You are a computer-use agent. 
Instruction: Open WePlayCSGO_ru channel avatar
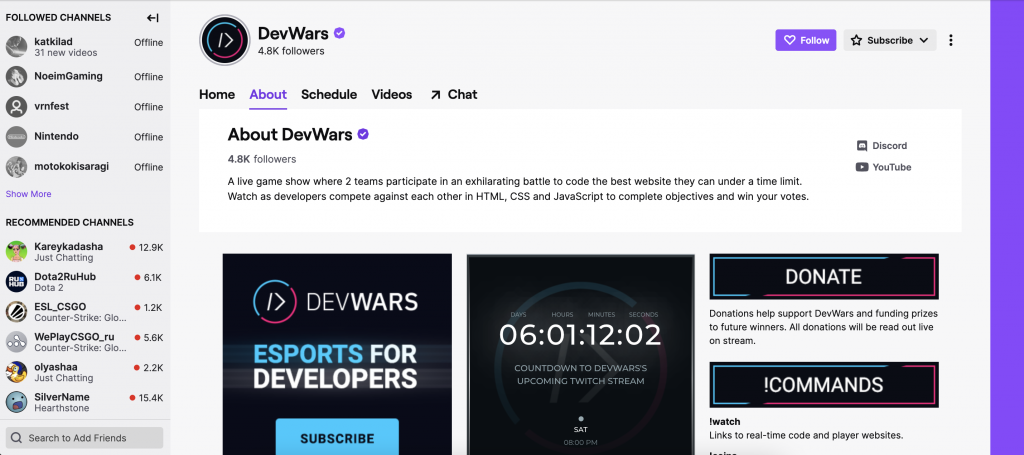16,341
